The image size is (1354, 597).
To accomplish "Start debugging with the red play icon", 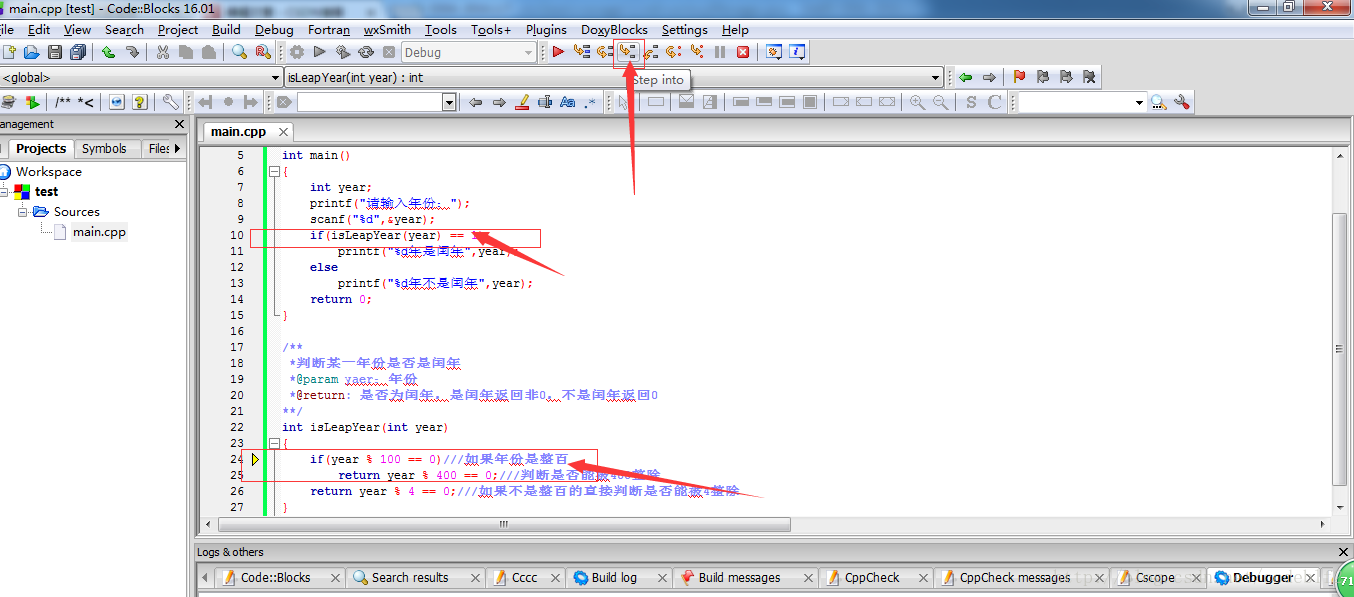I will [x=558, y=52].
